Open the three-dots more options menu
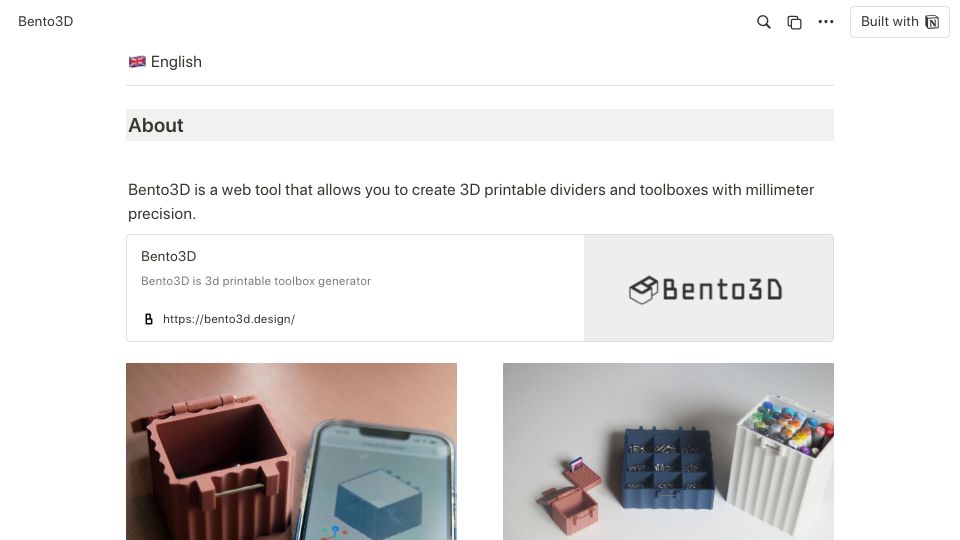The width and height of the screenshot is (960, 540). tap(826, 21)
